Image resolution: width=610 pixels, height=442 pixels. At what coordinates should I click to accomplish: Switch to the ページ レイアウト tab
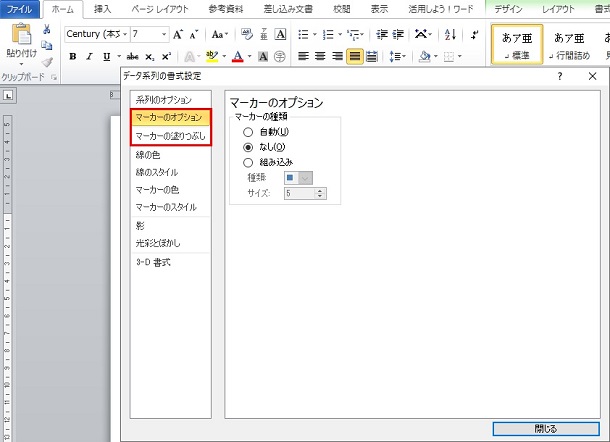160,9
